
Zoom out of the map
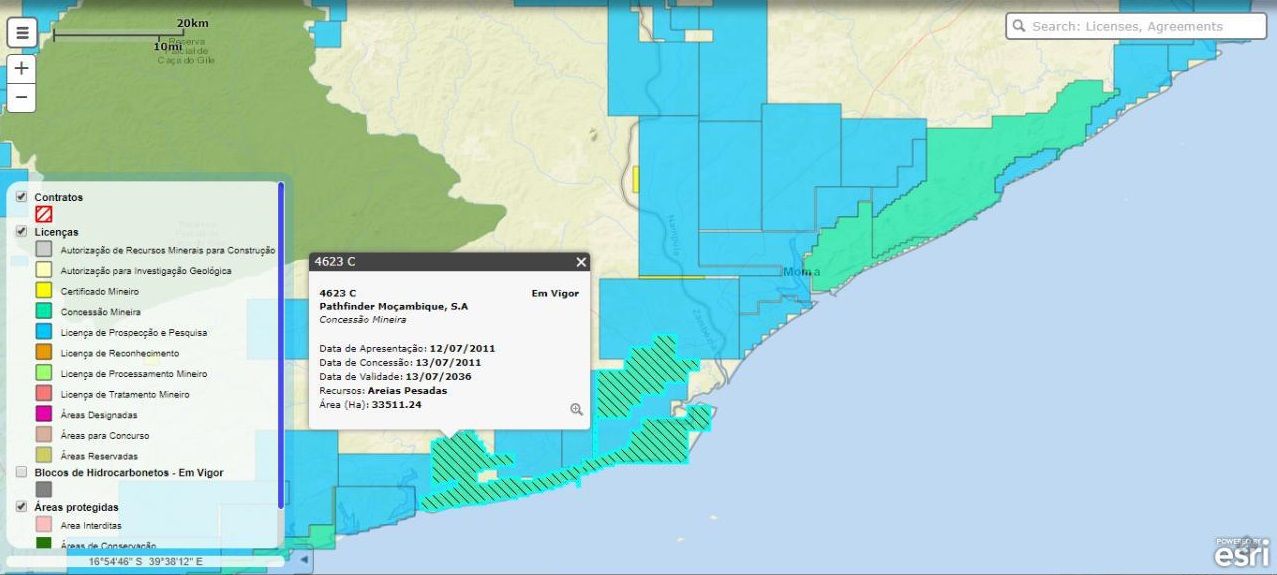(x=22, y=98)
